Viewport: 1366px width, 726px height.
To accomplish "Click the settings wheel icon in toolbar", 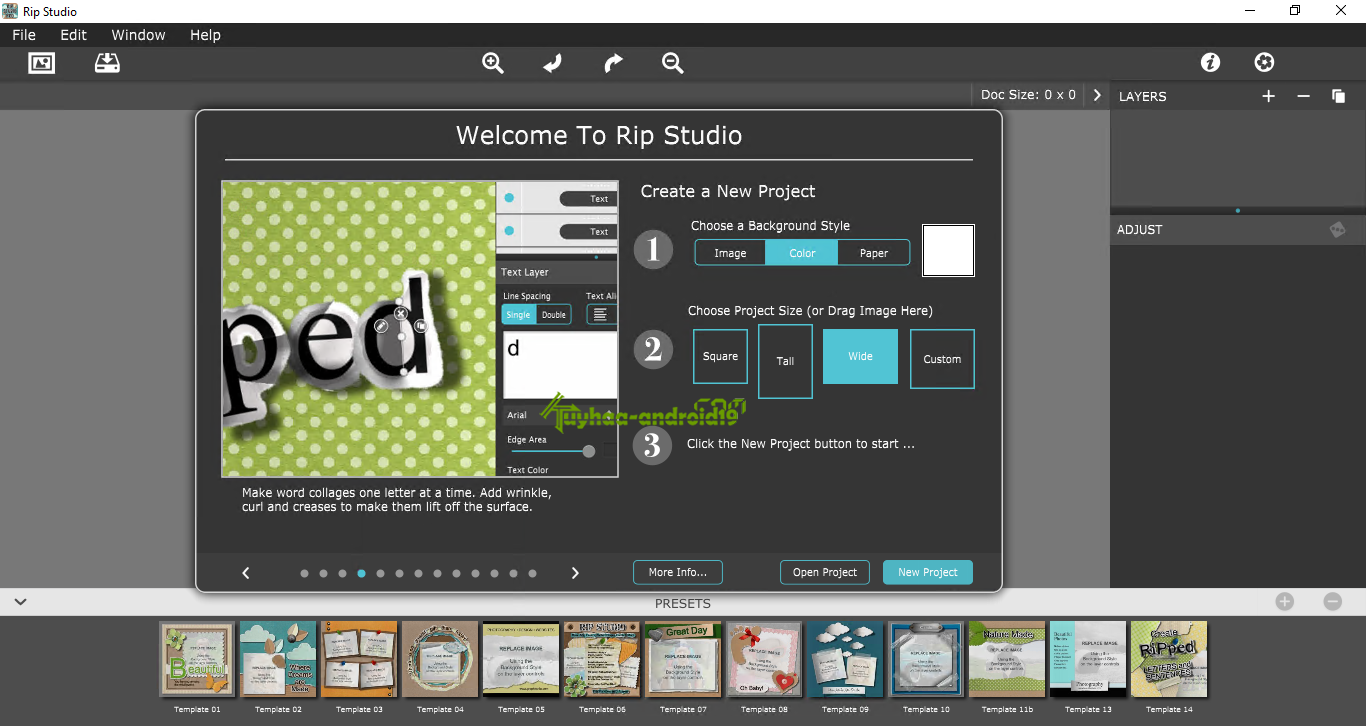I will (1264, 63).
